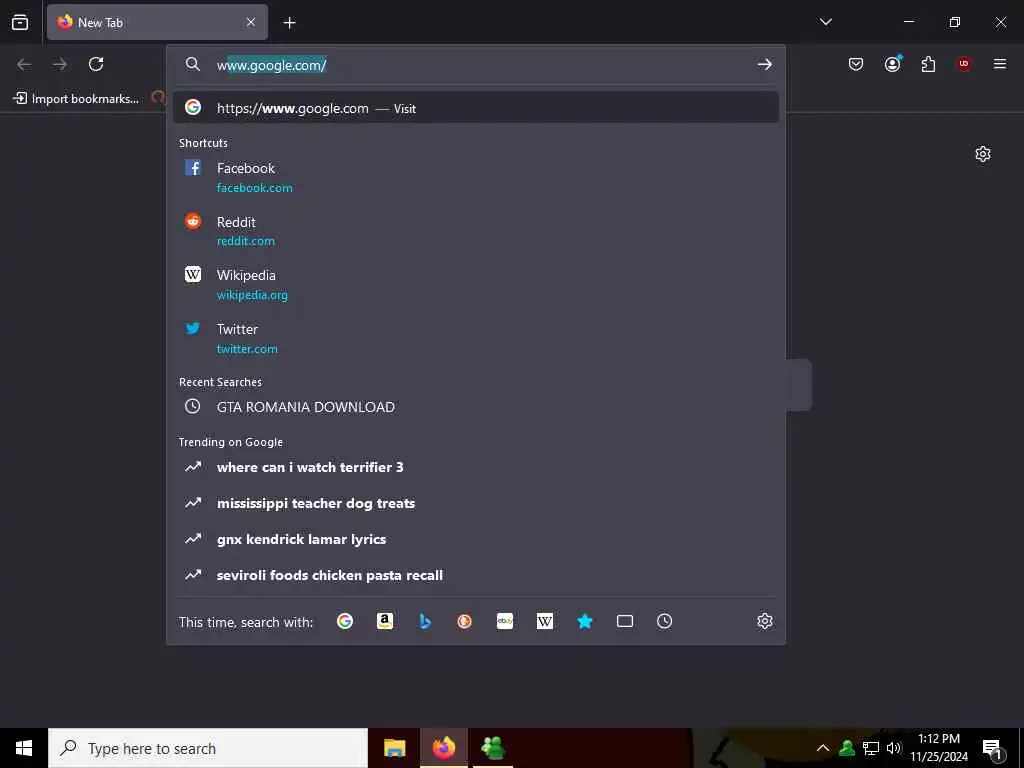Visit https://www.google.com suggestion
1024x768 pixels.
tap(476, 108)
